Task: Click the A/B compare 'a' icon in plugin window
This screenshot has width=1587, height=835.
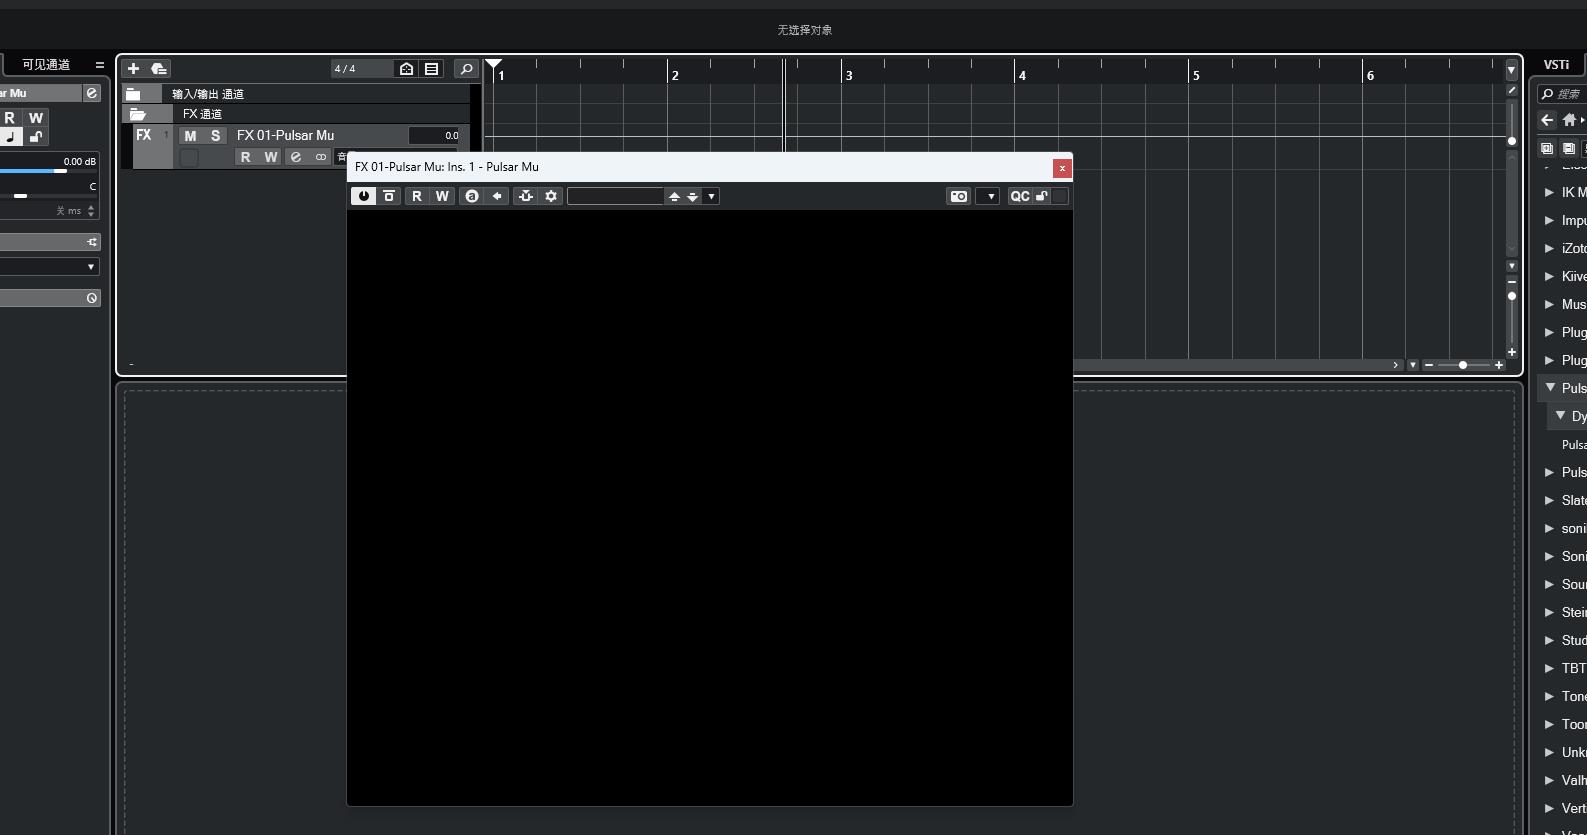Action: coord(472,196)
